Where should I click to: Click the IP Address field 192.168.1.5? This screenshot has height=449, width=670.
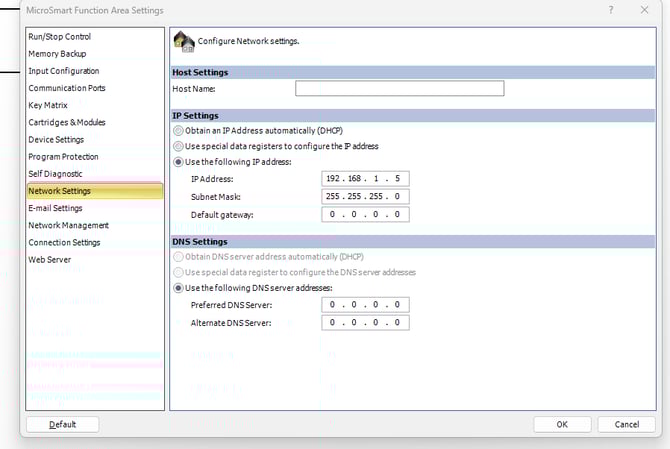[365, 179]
